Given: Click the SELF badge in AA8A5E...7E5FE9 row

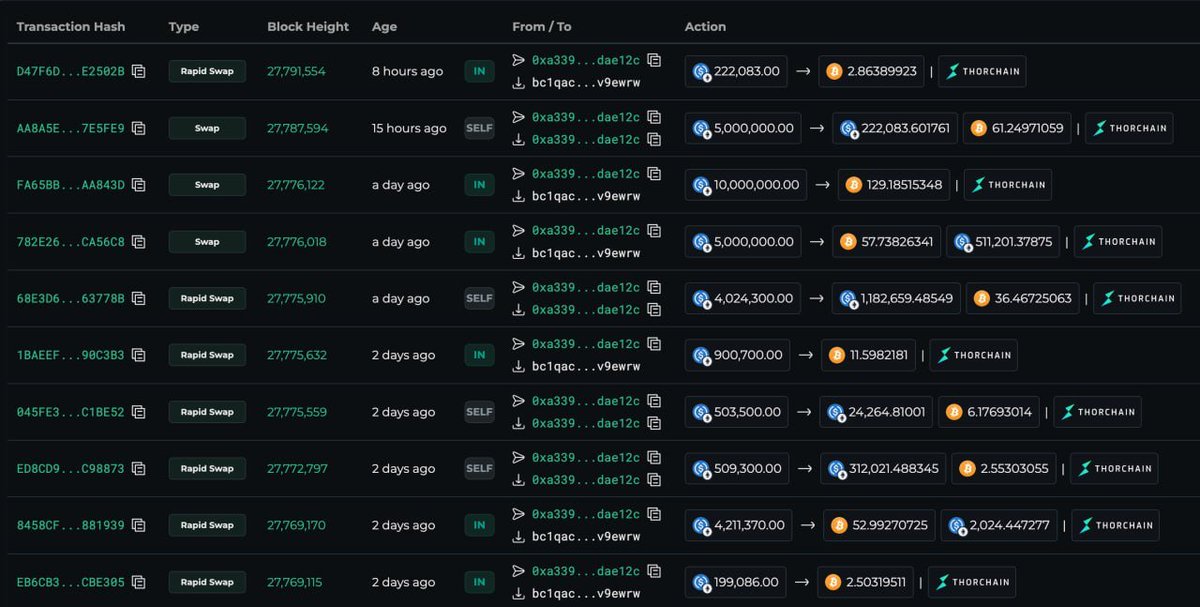Looking at the screenshot, I should click(480, 128).
